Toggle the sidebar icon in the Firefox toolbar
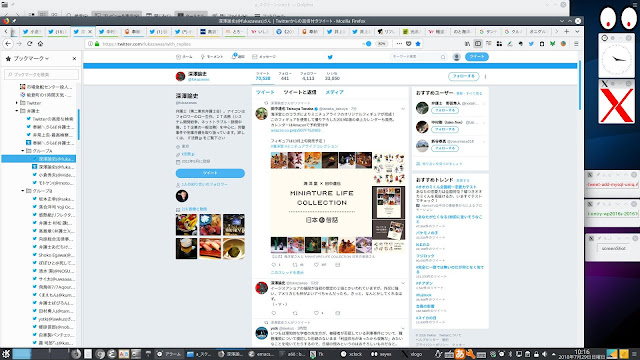640x360 pixels. [478, 44]
